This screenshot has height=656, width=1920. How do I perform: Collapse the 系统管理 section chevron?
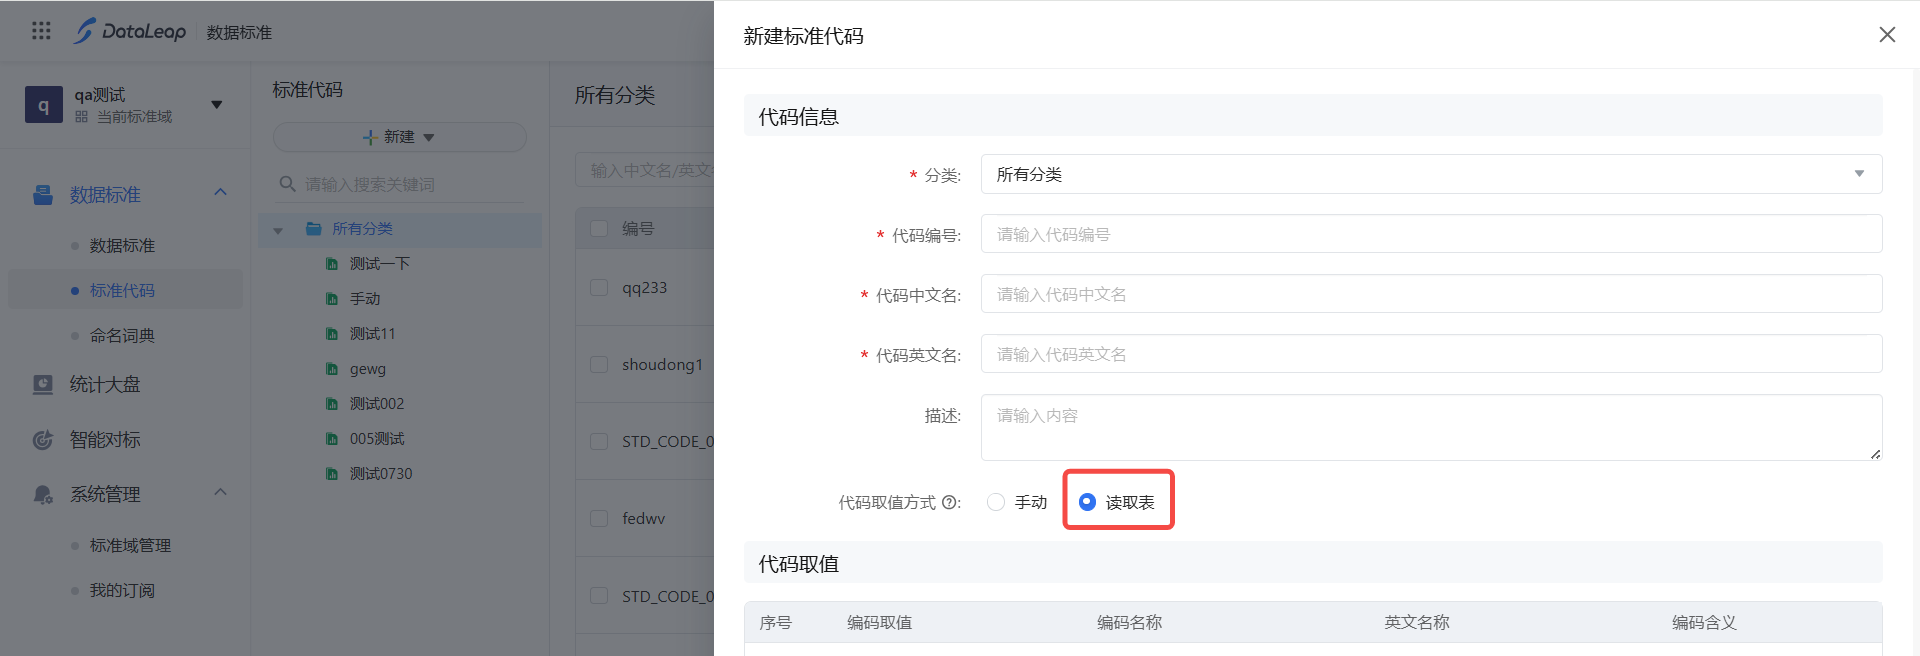(x=221, y=492)
